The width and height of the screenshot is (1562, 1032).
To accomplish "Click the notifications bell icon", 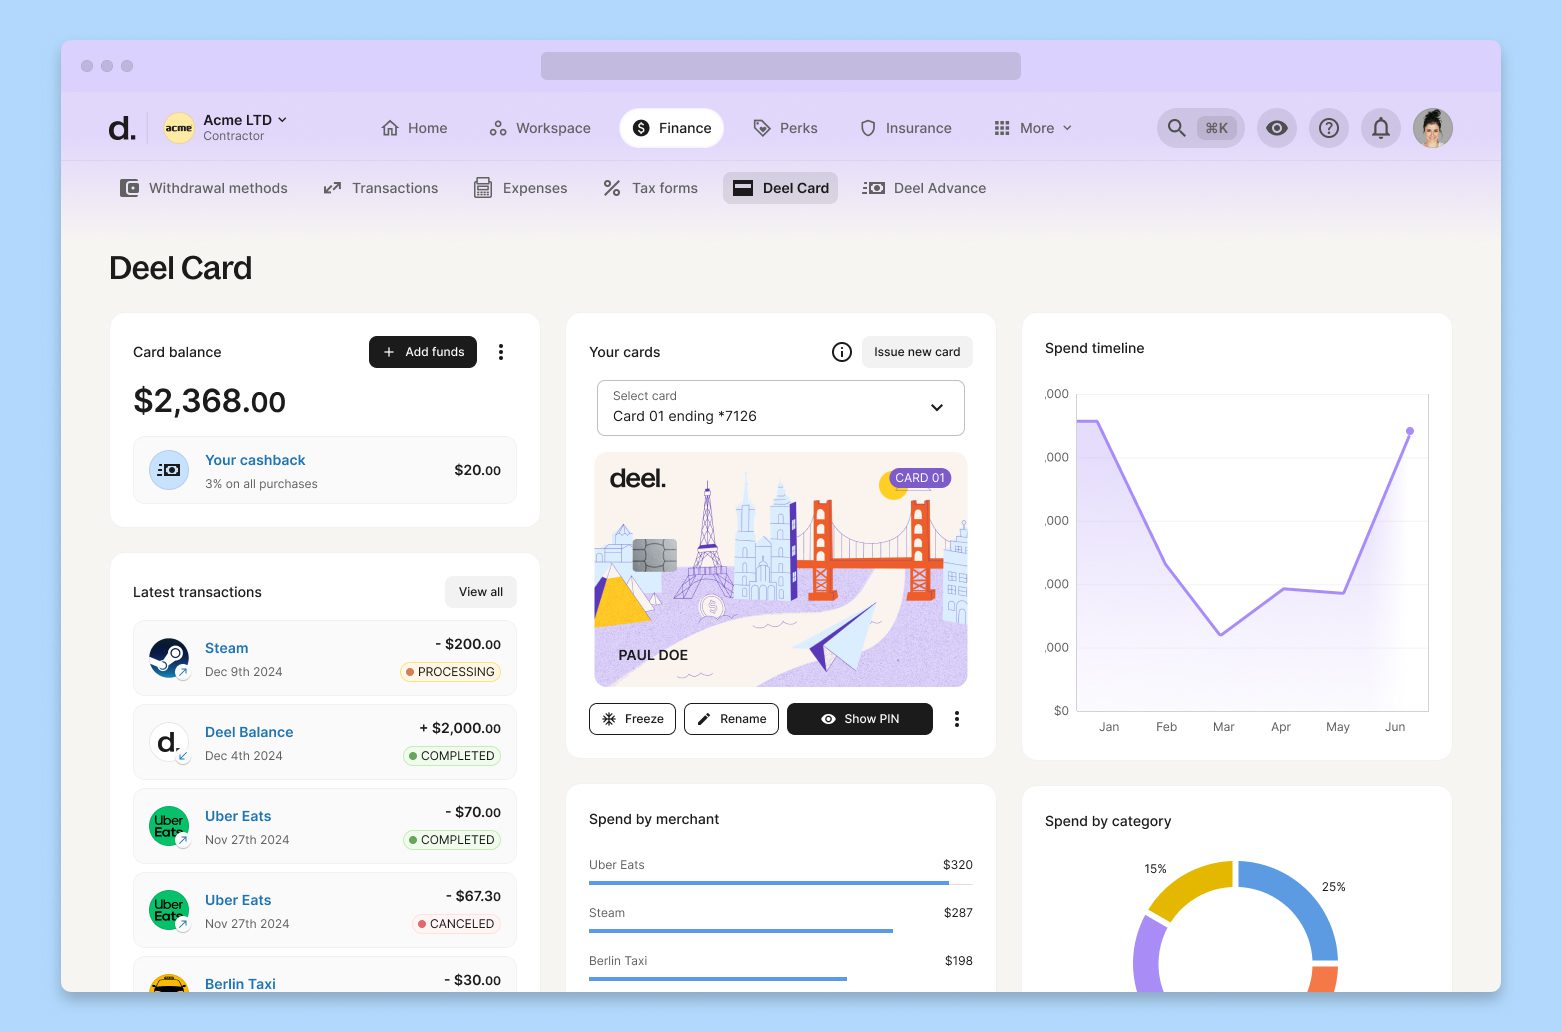I will (x=1380, y=128).
